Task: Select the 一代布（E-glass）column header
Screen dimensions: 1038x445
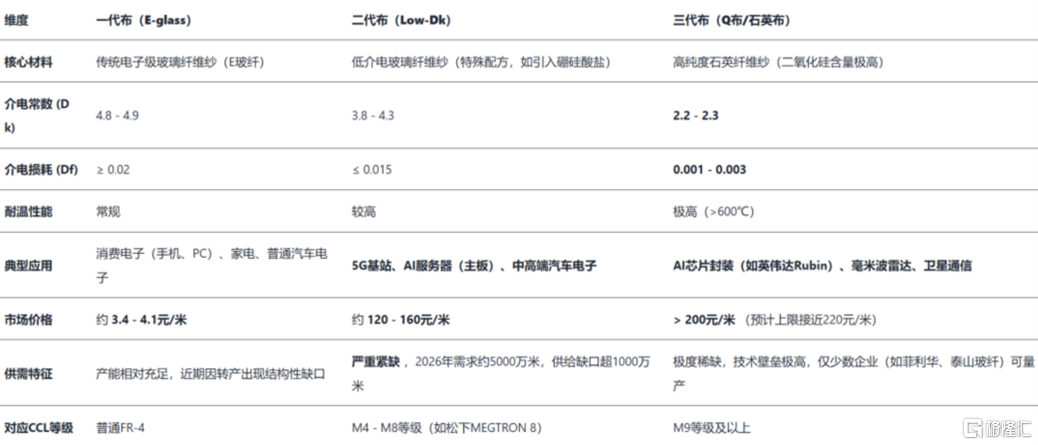Action: coord(144,21)
